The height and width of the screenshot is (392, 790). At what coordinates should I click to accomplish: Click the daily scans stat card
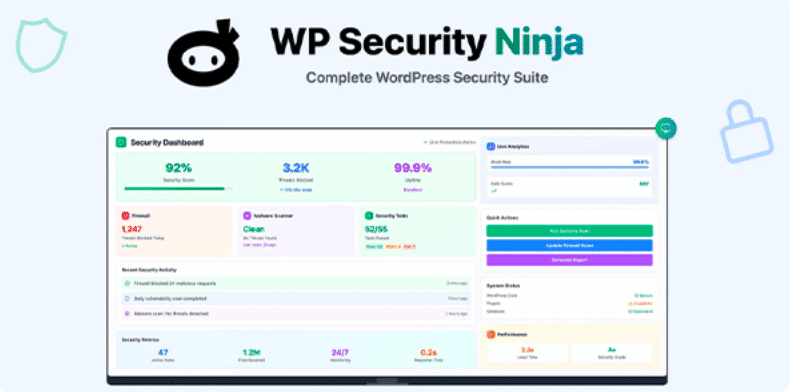(x=569, y=187)
